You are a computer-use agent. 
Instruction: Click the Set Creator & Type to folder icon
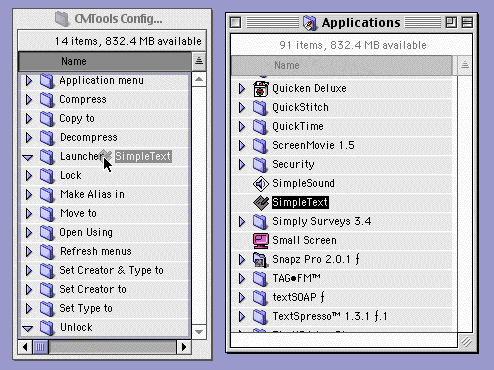tap(47, 271)
